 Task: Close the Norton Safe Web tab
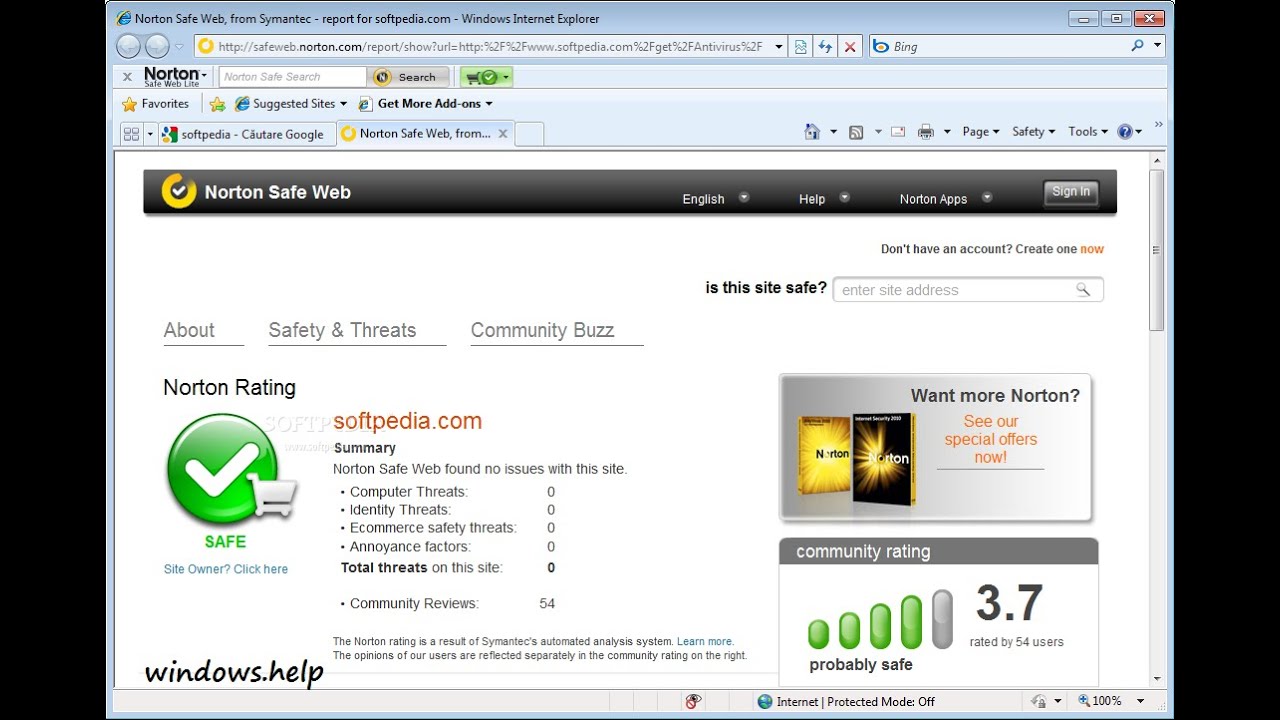(503, 133)
